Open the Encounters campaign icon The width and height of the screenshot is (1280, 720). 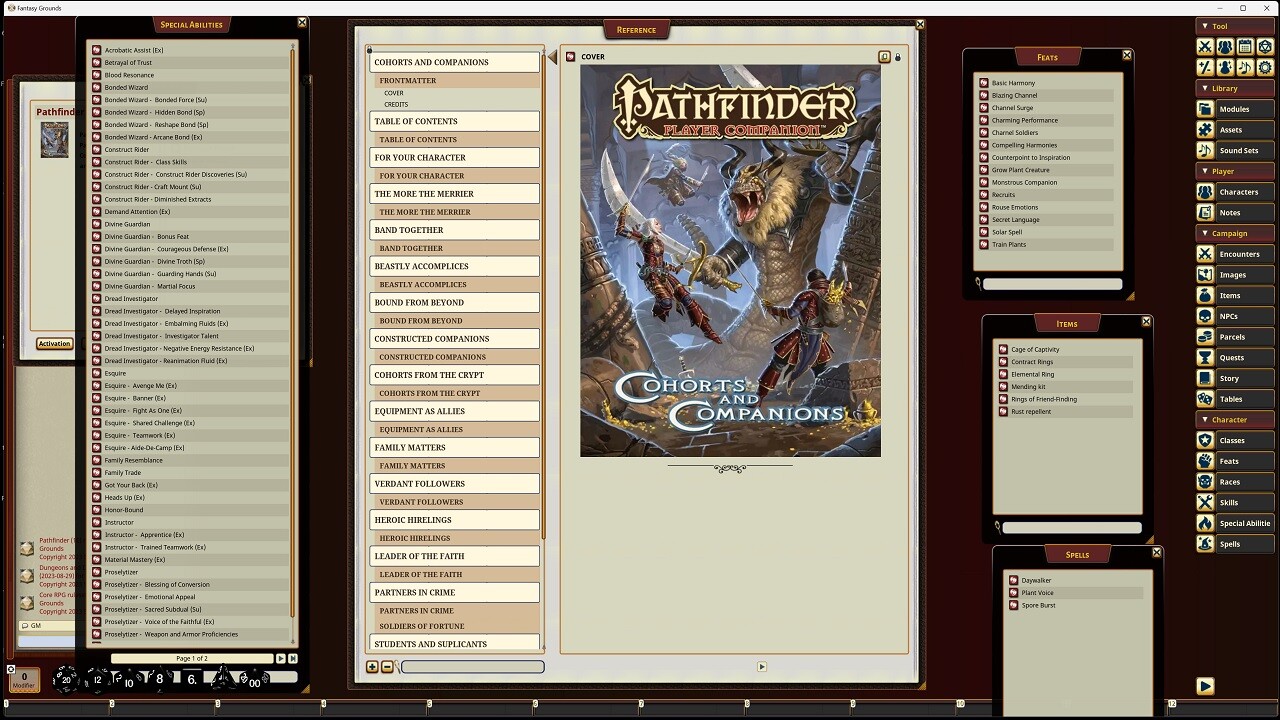[1204, 253]
